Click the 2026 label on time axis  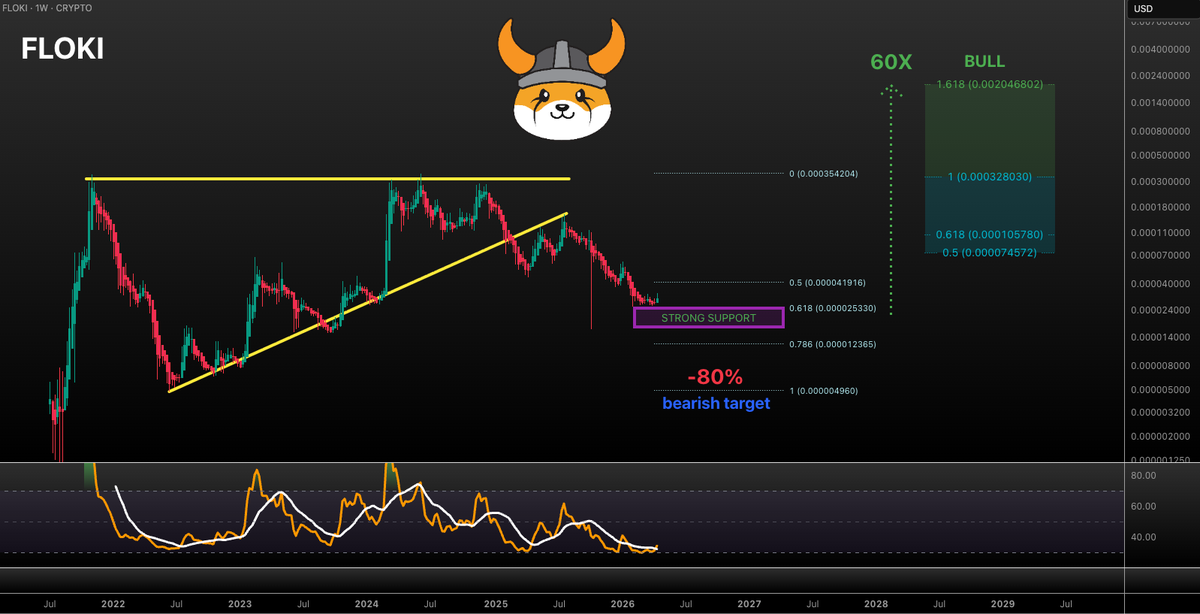[x=621, y=604]
